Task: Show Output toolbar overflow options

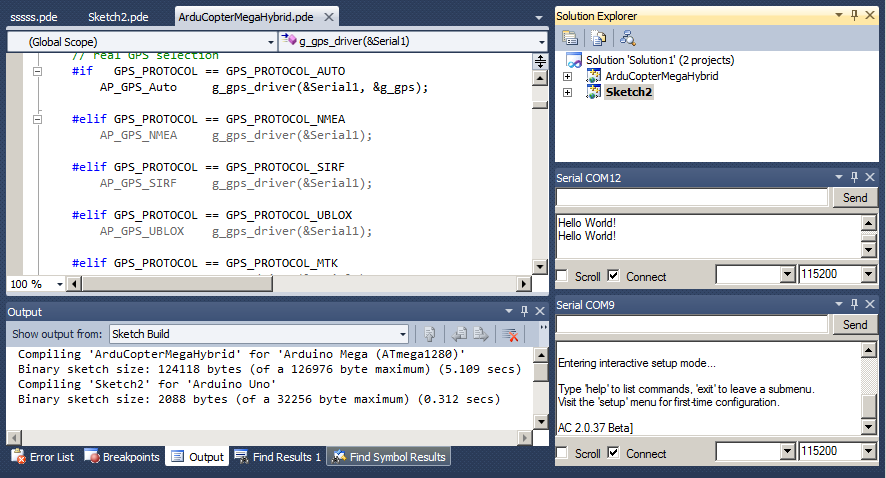Action: coord(544,328)
